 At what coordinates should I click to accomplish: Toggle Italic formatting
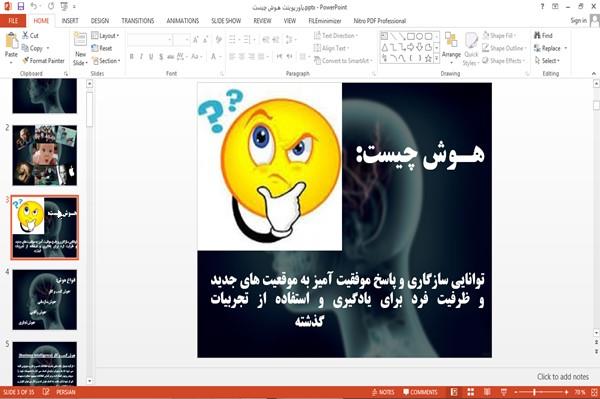(x=141, y=57)
